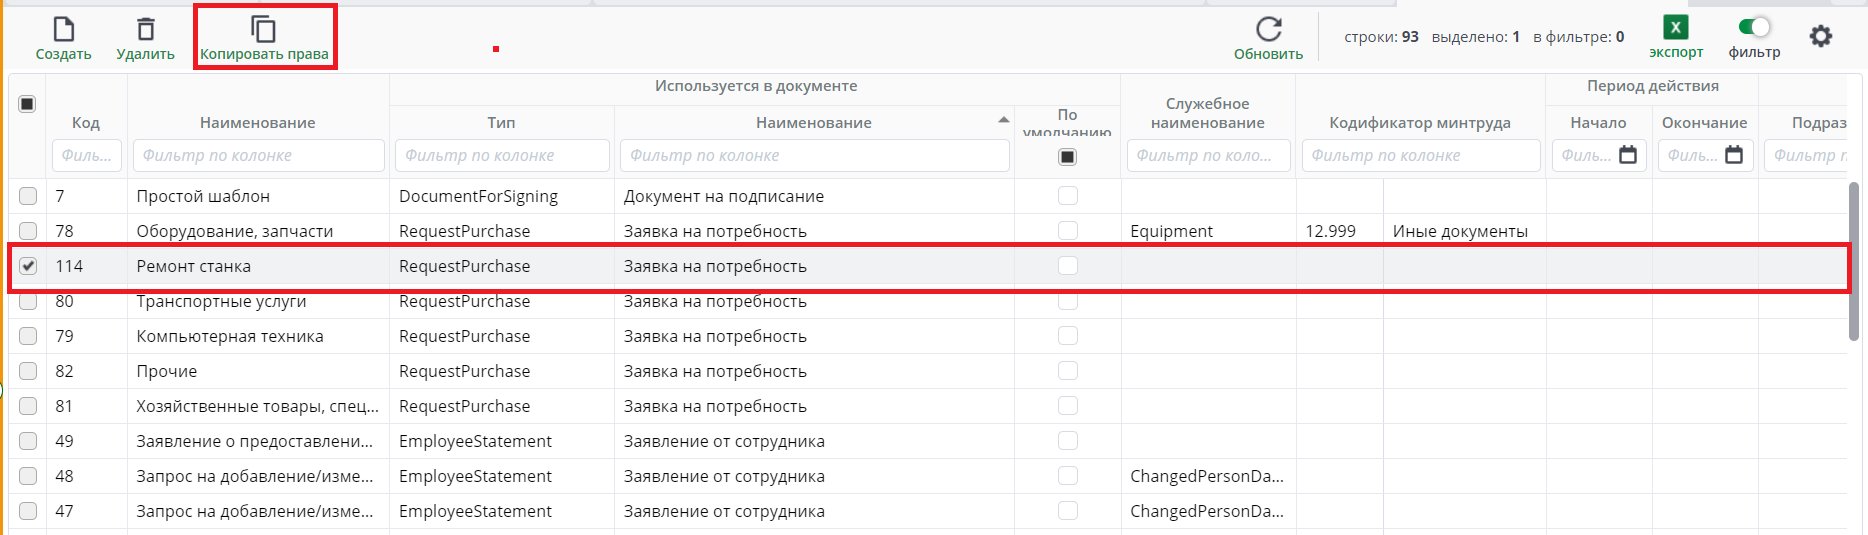Viewport: 1868px width, 535px height.
Task: Focus the Служебное наименование filter field
Action: tap(1207, 156)
